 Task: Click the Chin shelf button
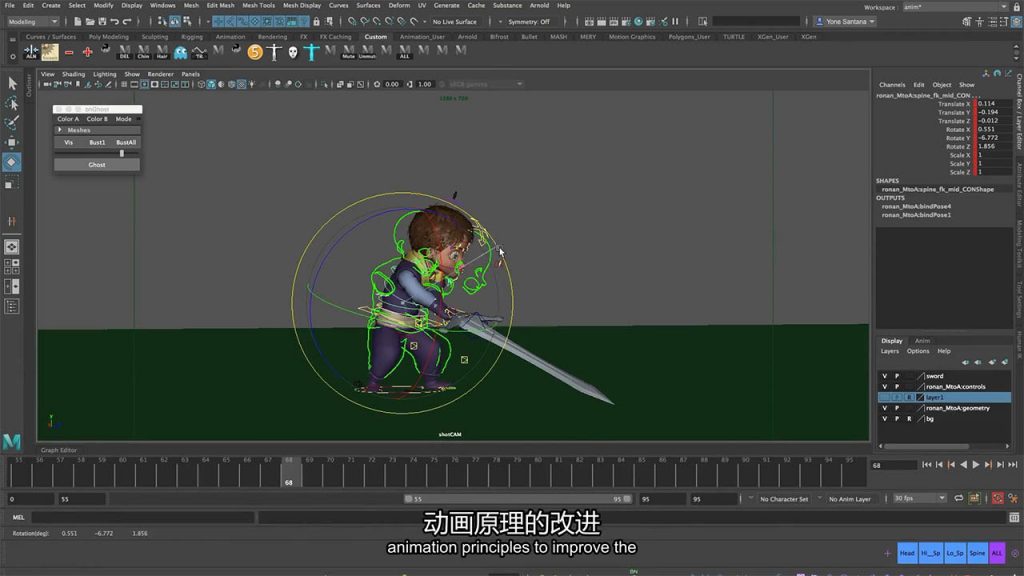pyautogui.click(x=143, y=52)
